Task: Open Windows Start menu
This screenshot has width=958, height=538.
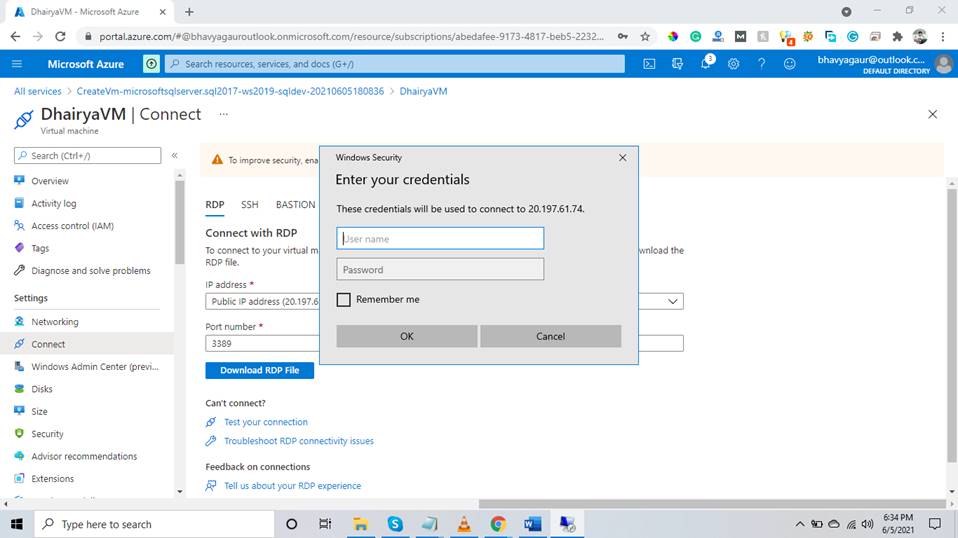Action: [x=16, y=524]
